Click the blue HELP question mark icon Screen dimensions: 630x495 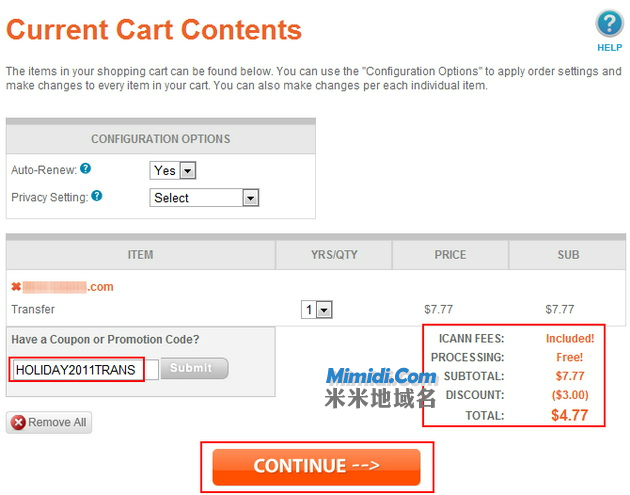coord(610,24)
